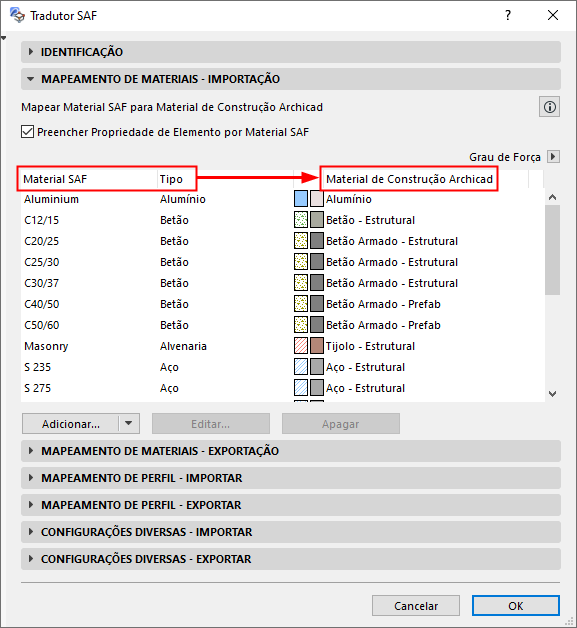Click Alumínio type cell

pyautogui.click(x=183, y=199)
